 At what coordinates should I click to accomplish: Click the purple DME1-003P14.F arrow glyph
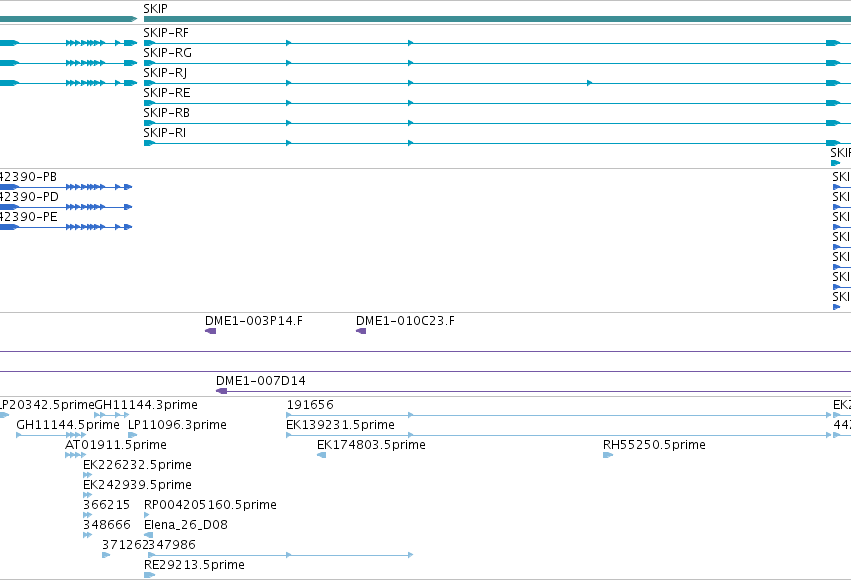211,331
